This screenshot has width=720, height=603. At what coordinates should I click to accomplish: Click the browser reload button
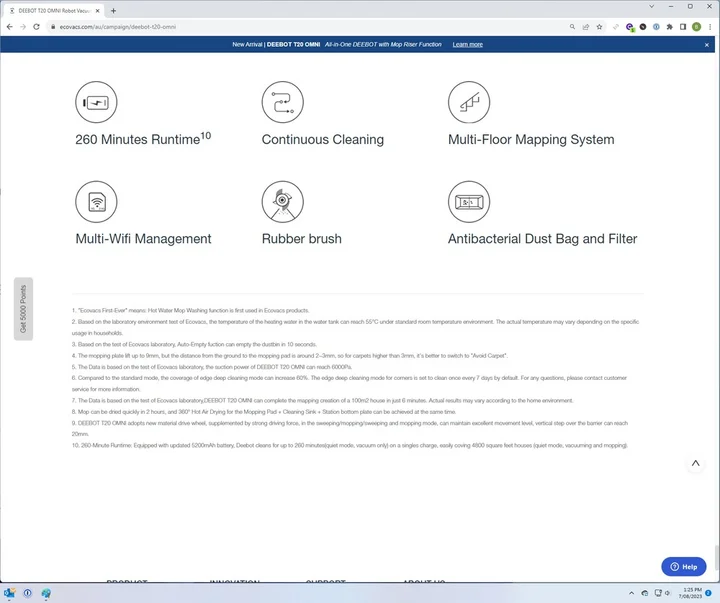[x=37, y=27]
